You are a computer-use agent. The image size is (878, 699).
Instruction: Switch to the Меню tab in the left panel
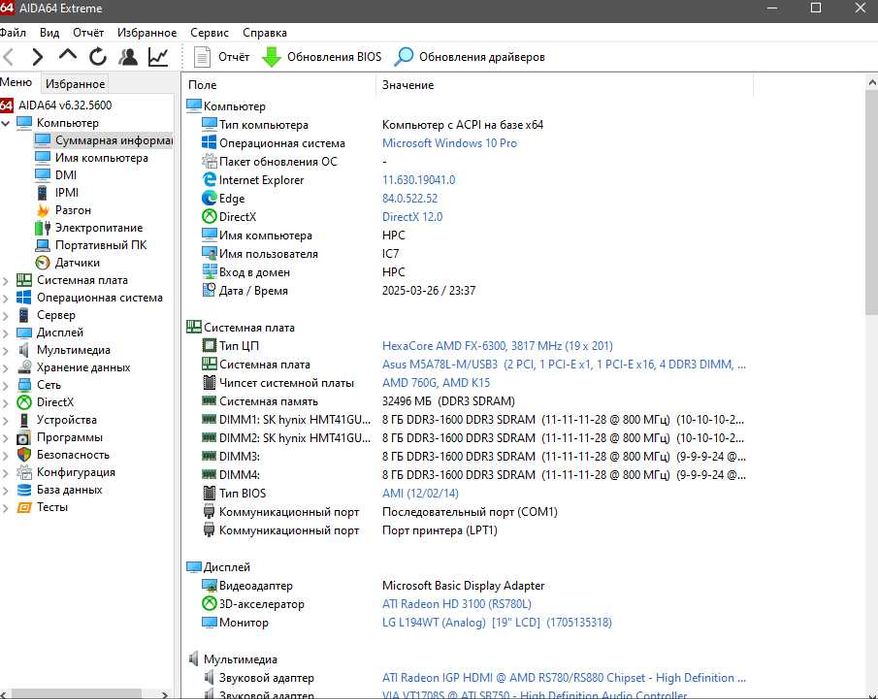[16, 82]
